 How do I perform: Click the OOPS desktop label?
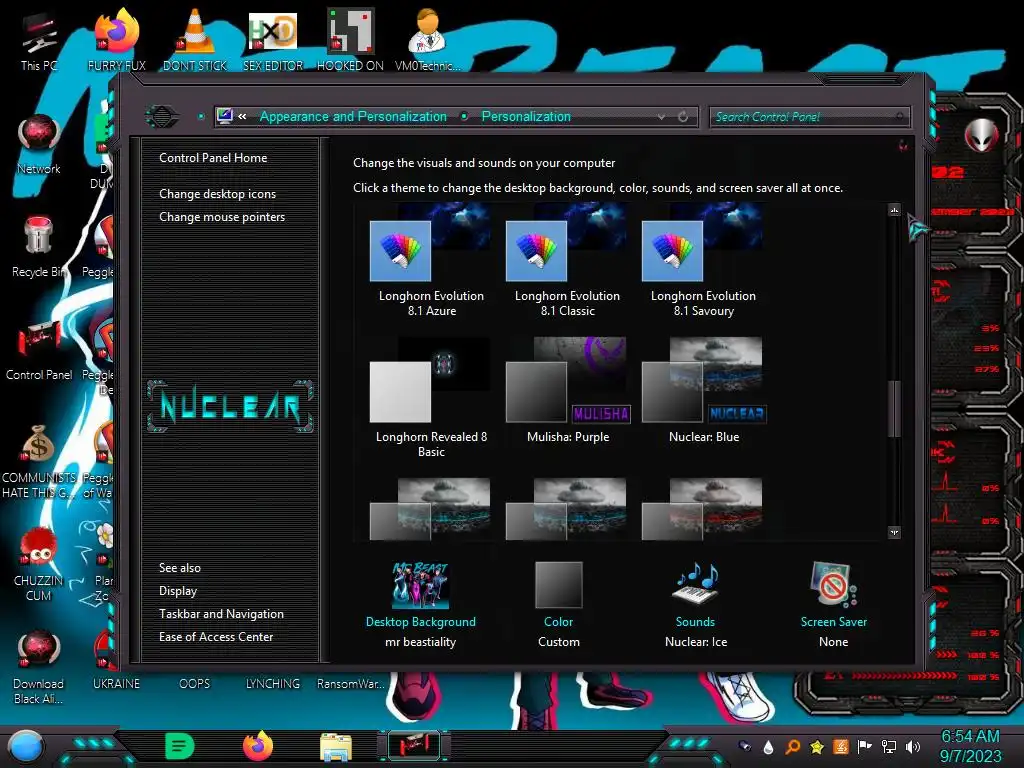pos(195,684)
